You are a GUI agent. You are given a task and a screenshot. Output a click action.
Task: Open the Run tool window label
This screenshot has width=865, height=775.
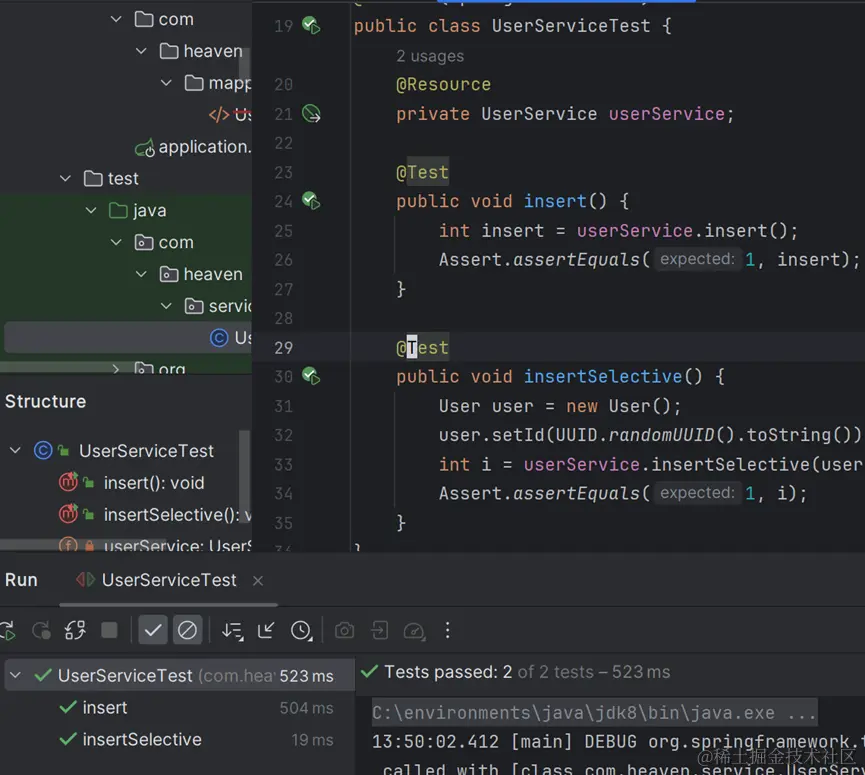click(x=21, y=580)
